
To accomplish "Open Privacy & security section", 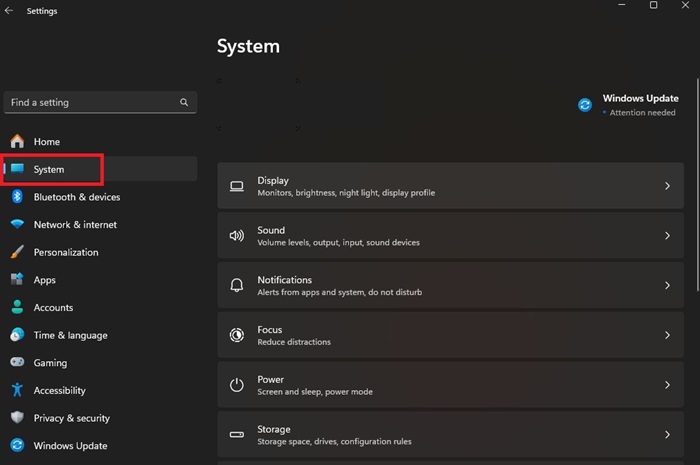I will click(x=100, y=418).
